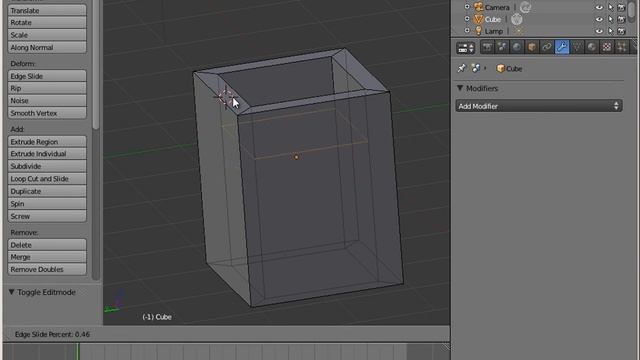Click the outliner vertical scrollbar

[x=632, y=10]
